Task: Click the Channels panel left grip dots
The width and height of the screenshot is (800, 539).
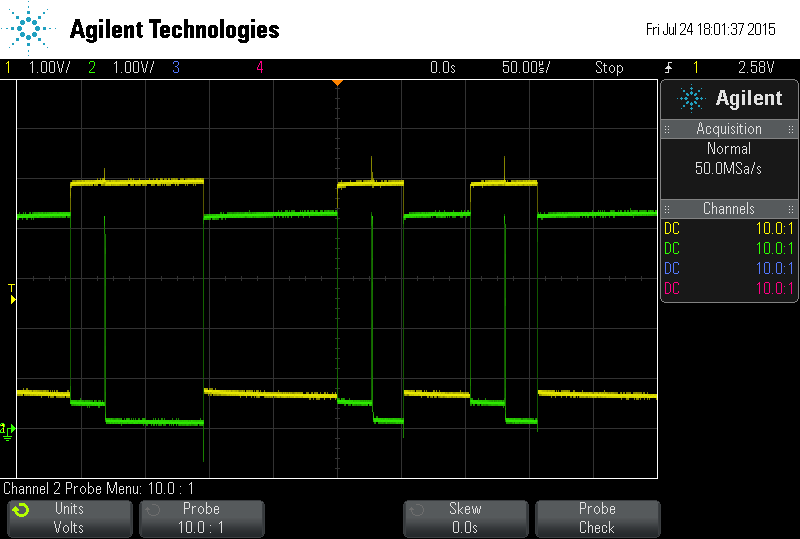Action: [667, 209]
